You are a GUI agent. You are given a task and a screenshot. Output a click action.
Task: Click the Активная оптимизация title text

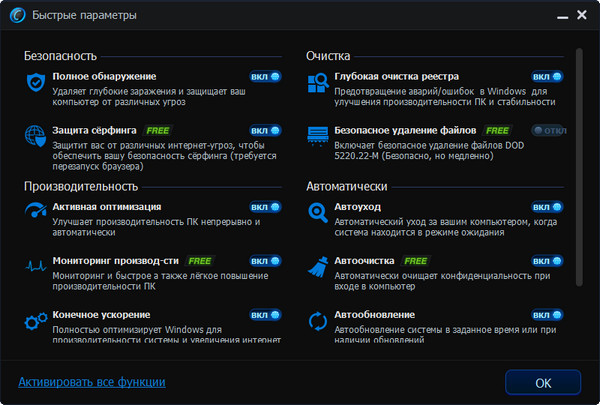(x=107, y=207)
